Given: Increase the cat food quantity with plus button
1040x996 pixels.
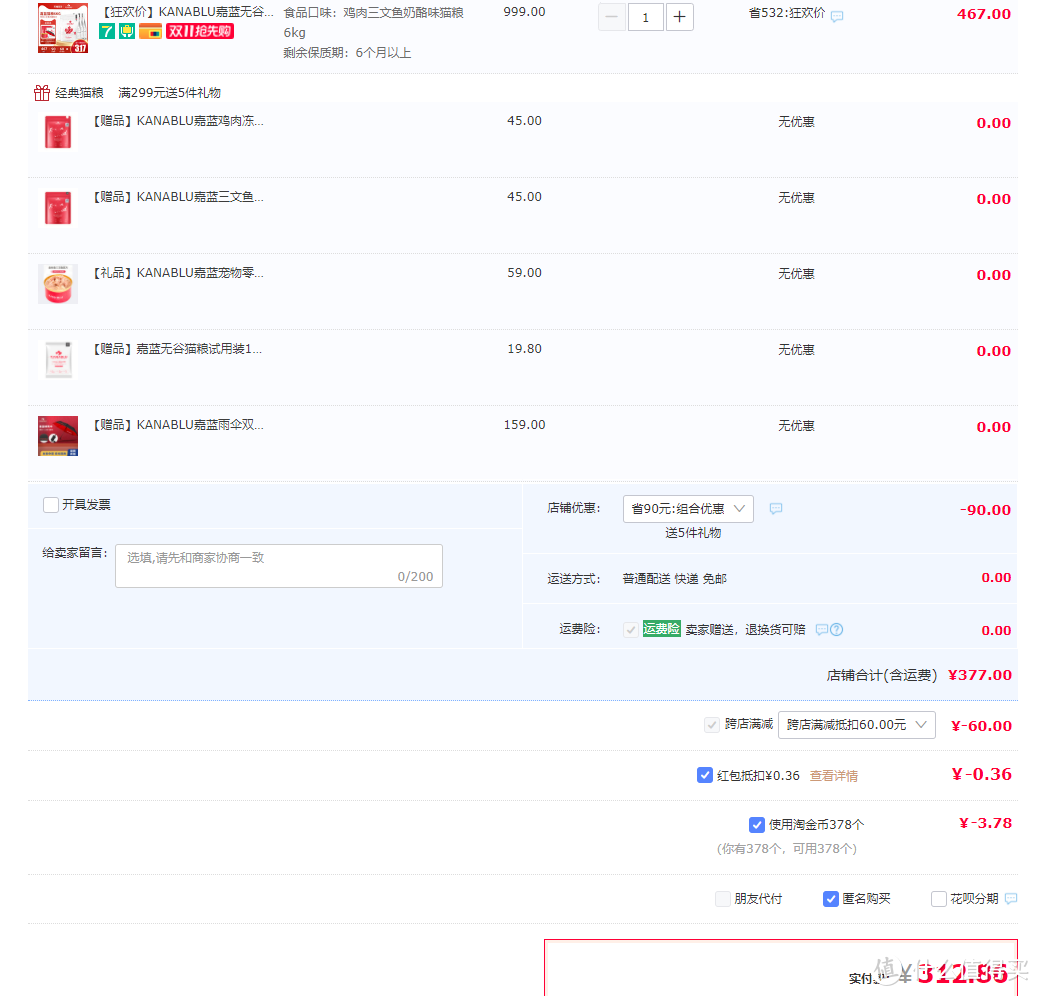Looking at the screenshot, I should tap(680, 17).
